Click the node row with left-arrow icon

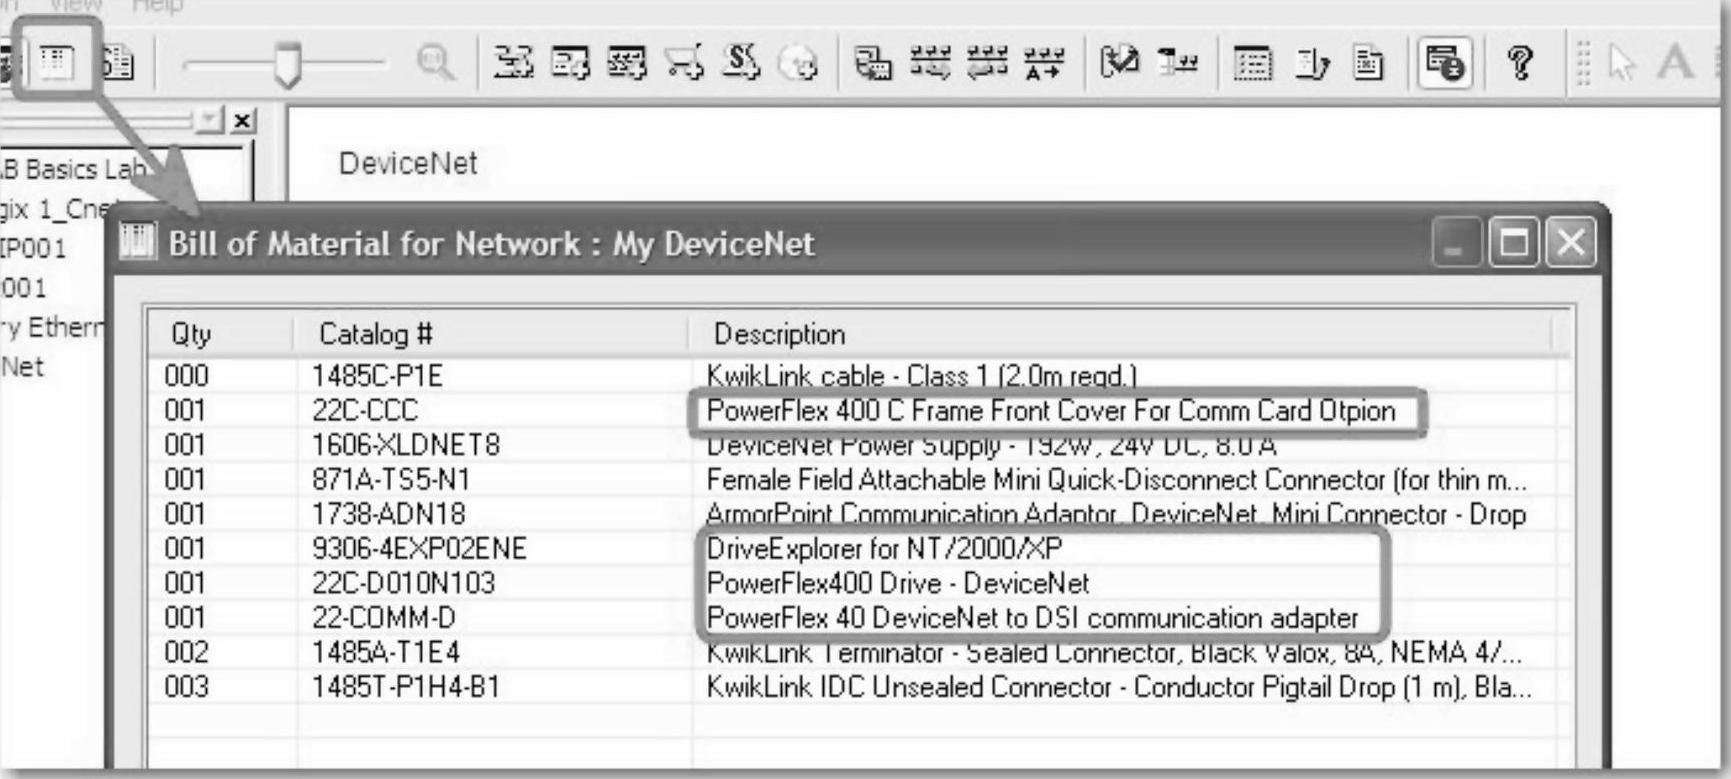click(x=987, y=63)
